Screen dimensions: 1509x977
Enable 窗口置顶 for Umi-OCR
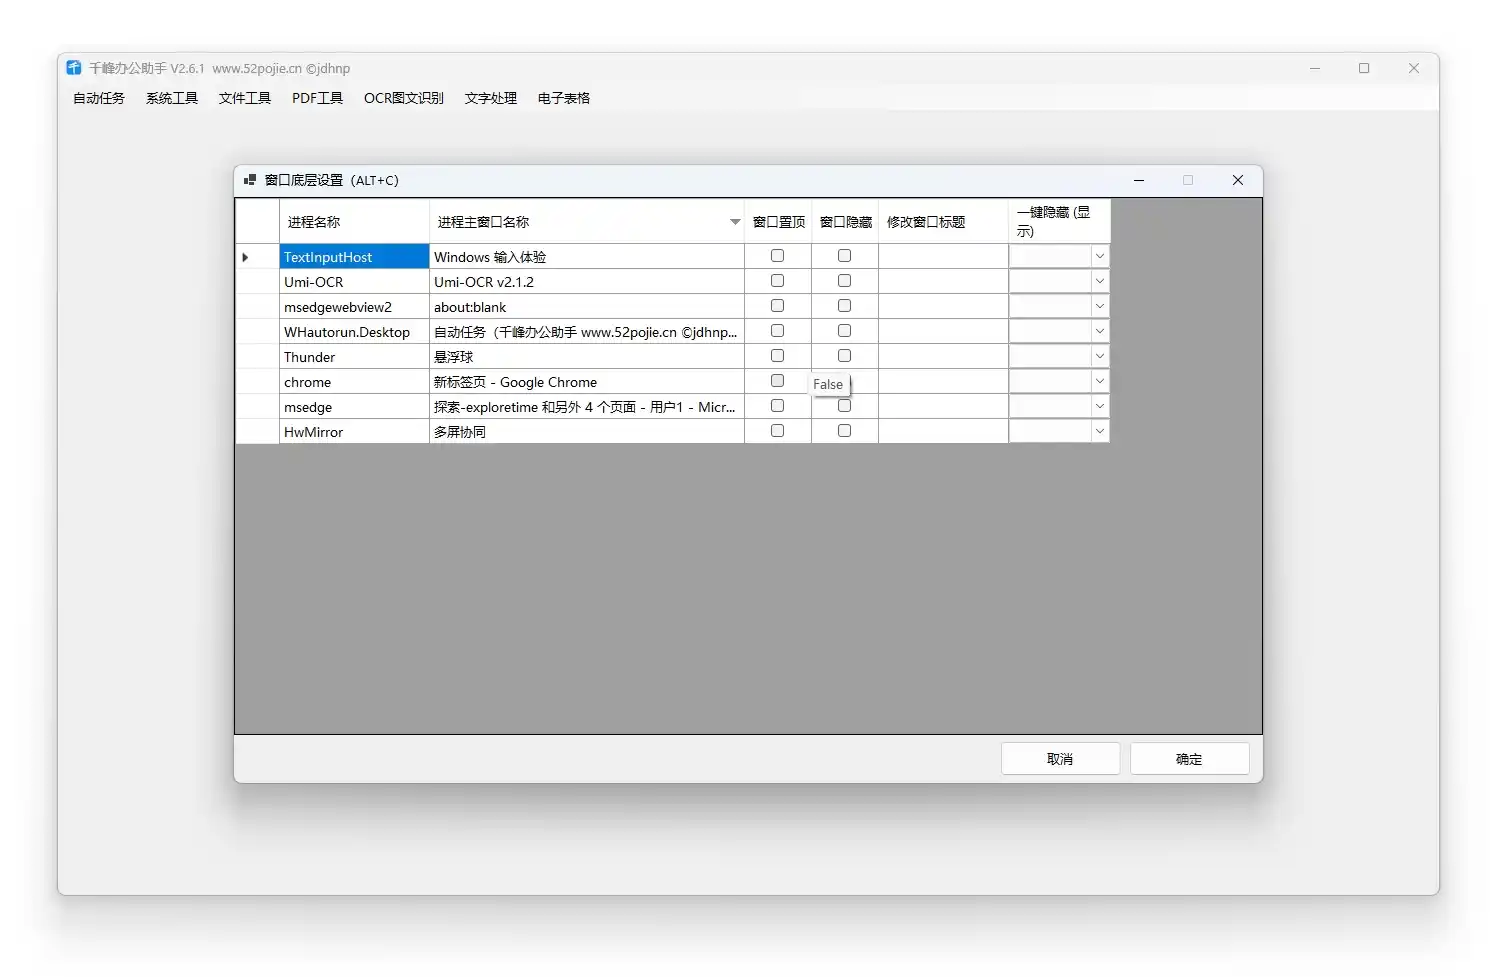click(777, 281)
